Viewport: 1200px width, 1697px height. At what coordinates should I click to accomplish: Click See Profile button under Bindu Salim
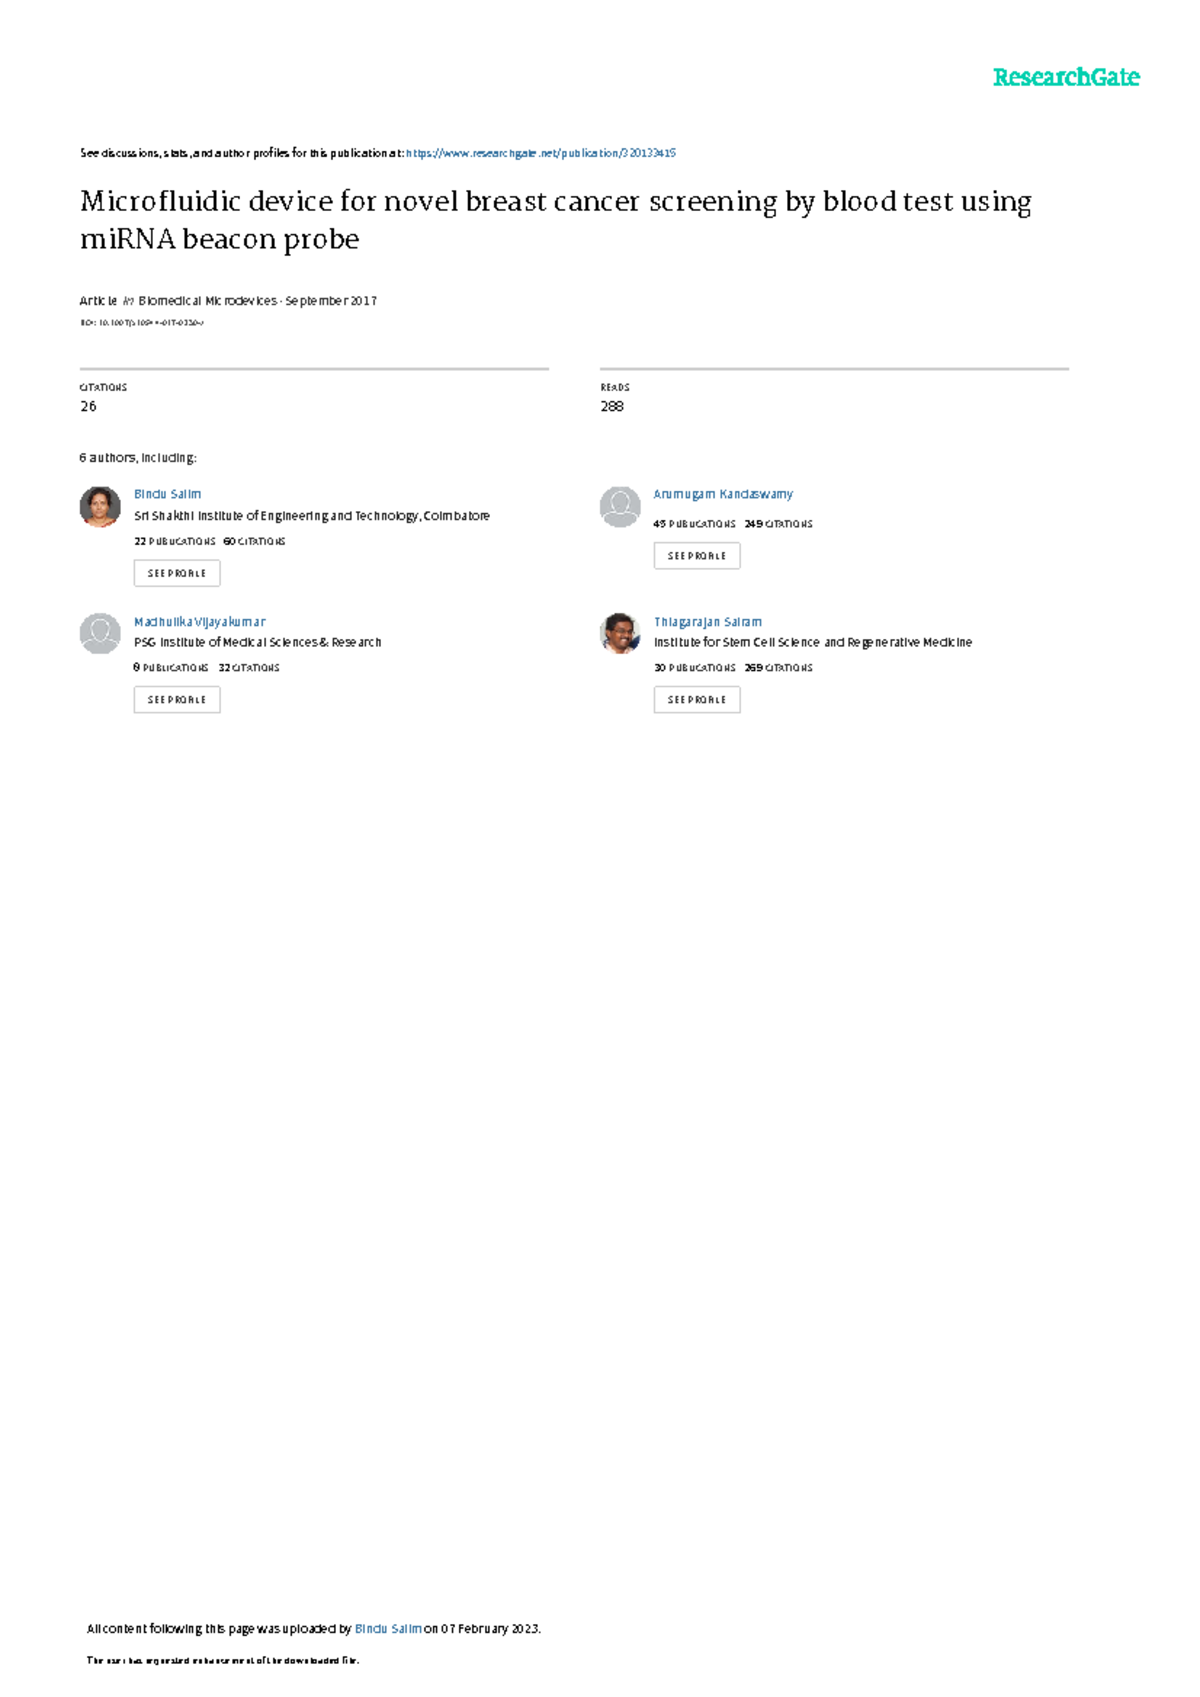click(177, 573)
